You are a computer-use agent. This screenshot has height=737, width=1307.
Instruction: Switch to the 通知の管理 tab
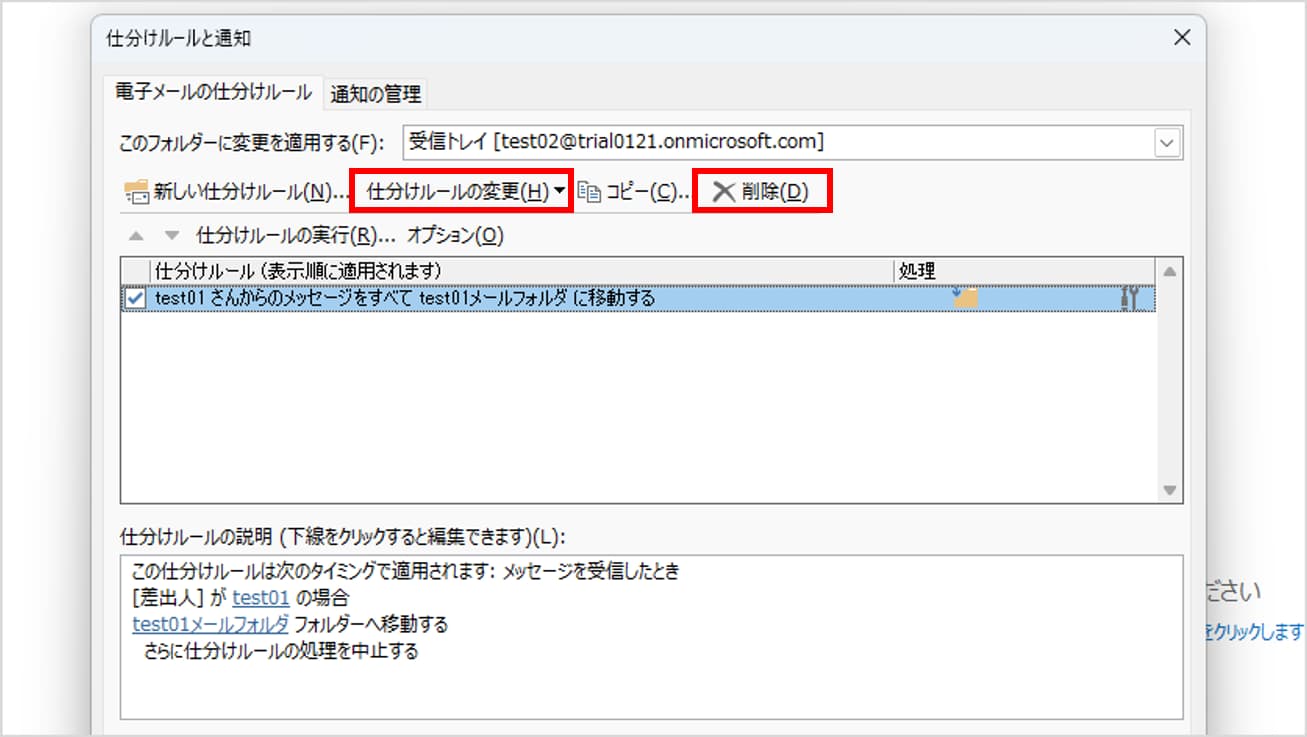tap(376, 94)
